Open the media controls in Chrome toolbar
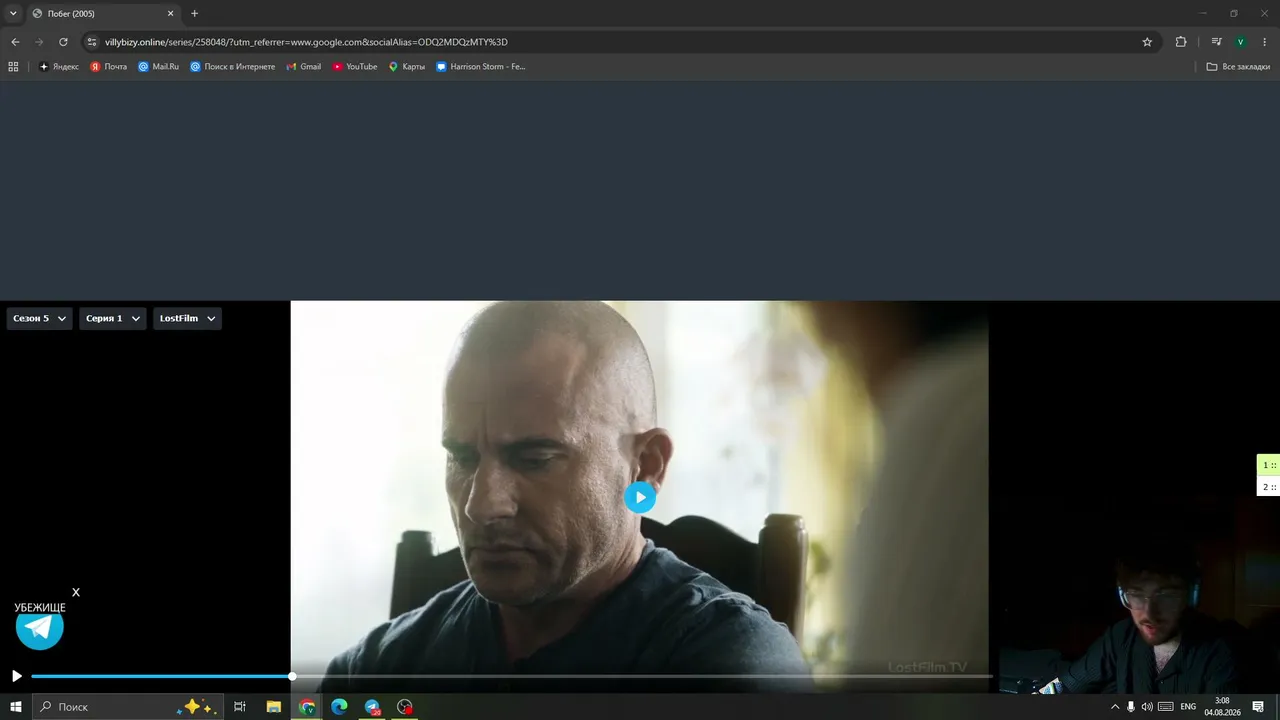The width and height of the screenshot is (1280, 720). point(1216,42)
